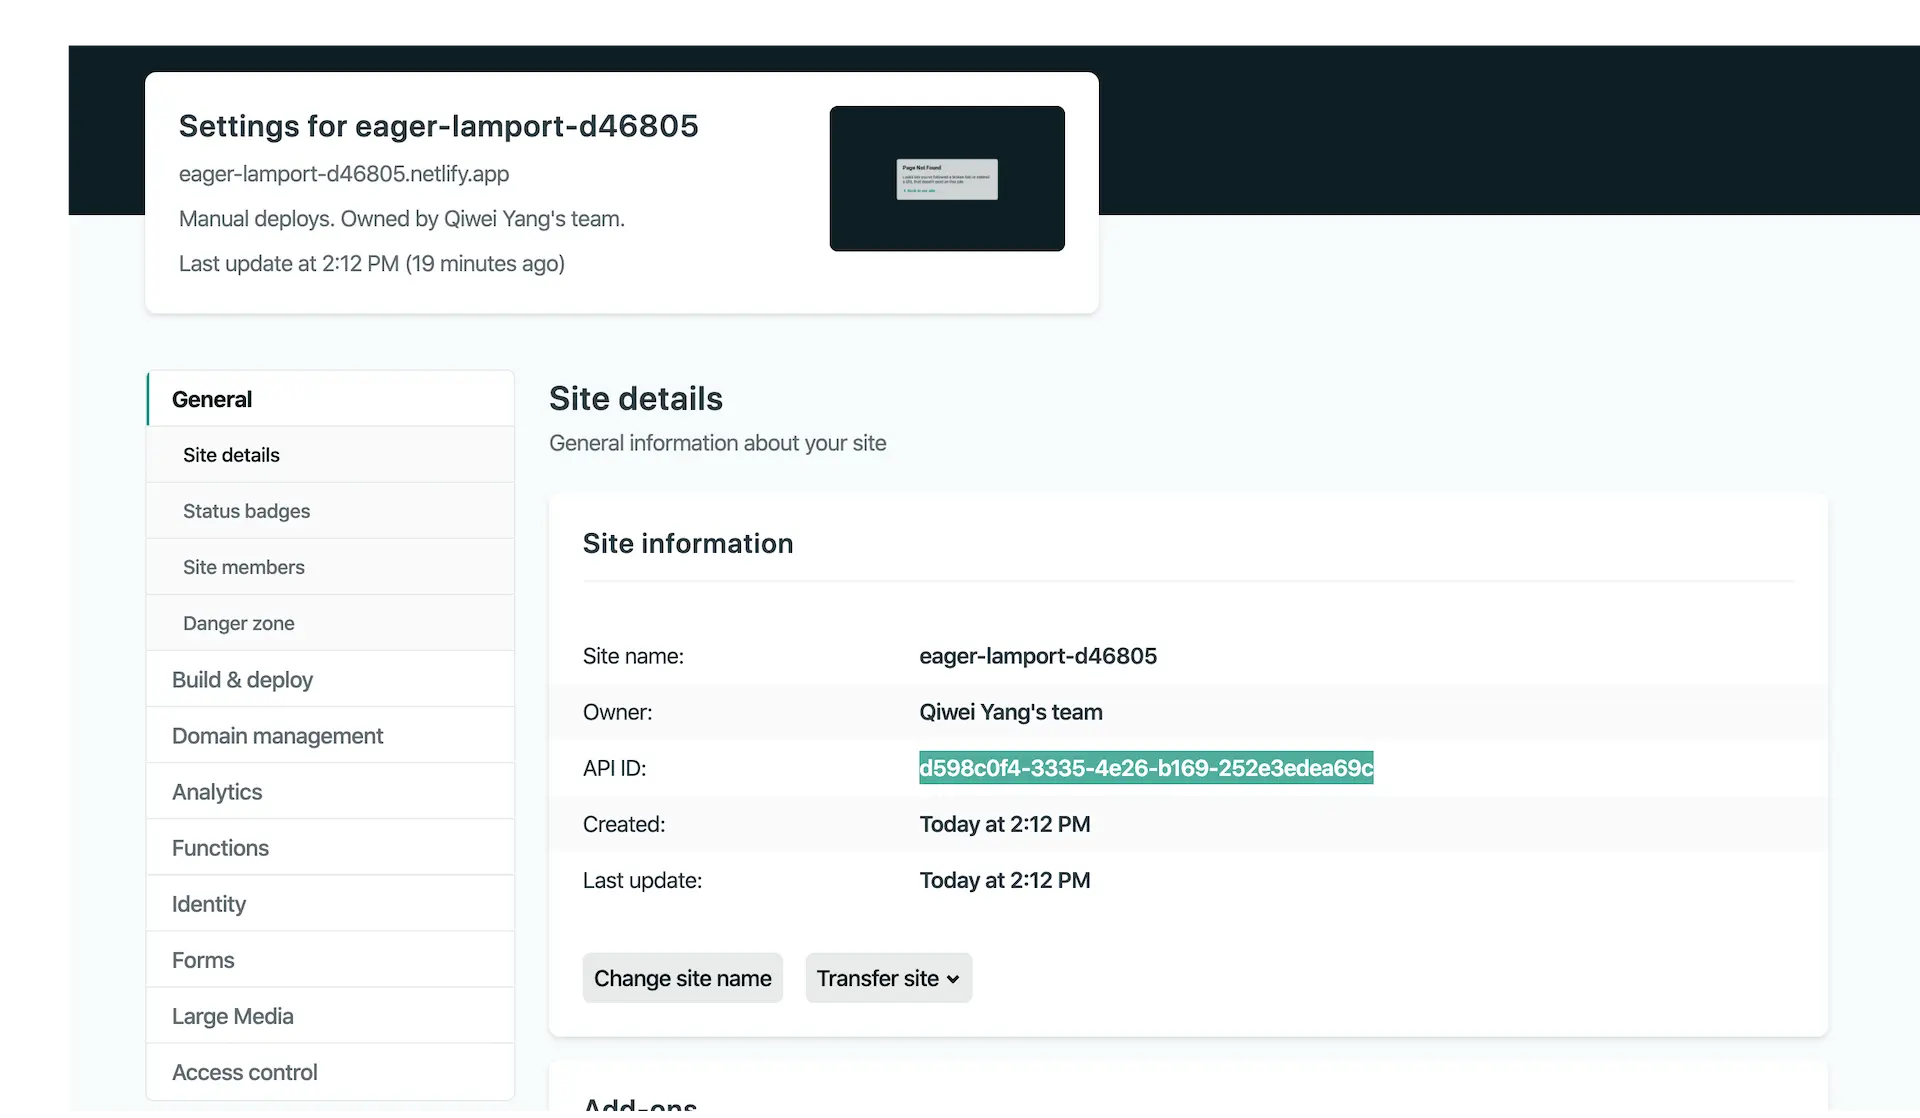Screen dimensions: 1920x1118
Task: Open Site details in sidebar
Action: [231, 455]
